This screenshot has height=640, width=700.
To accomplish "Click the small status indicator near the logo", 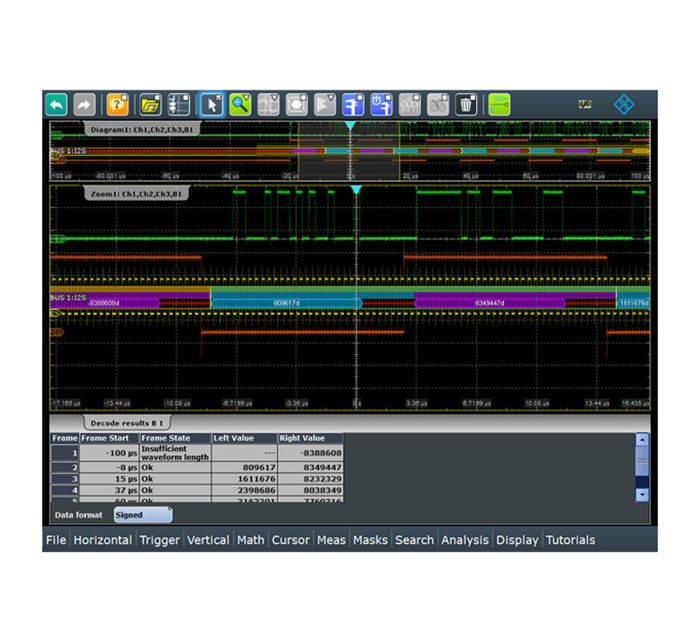I will (585, 104).
